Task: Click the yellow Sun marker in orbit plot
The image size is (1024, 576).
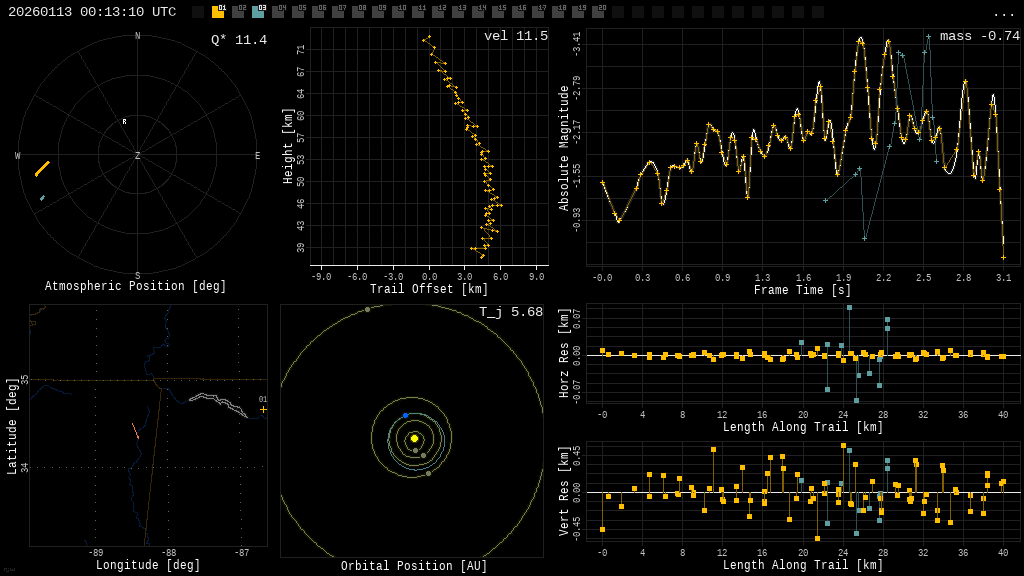Action: 414,438
